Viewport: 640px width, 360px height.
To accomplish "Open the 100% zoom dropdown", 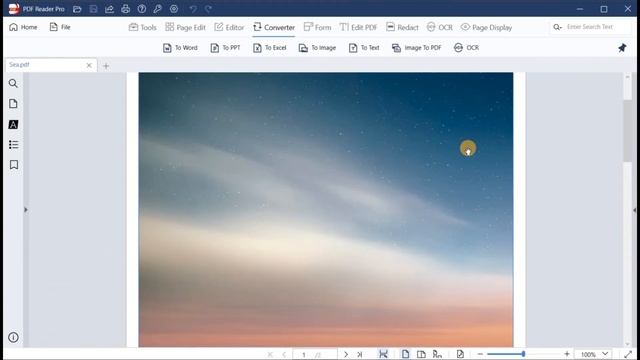I will (x=594, y=354).
